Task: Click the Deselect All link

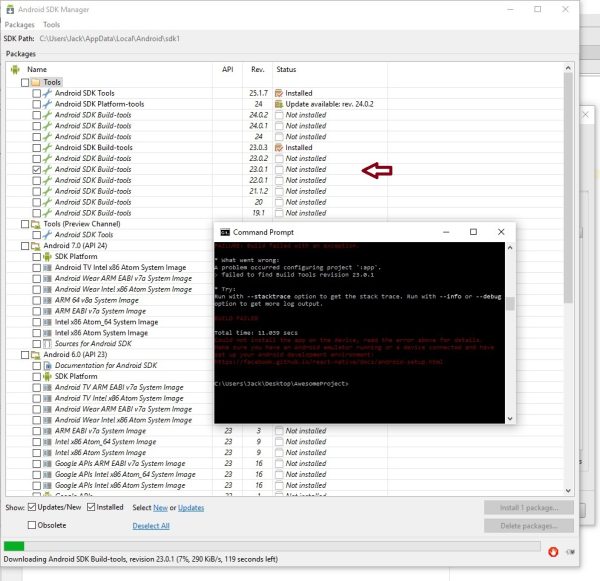Action: [151, 525]
